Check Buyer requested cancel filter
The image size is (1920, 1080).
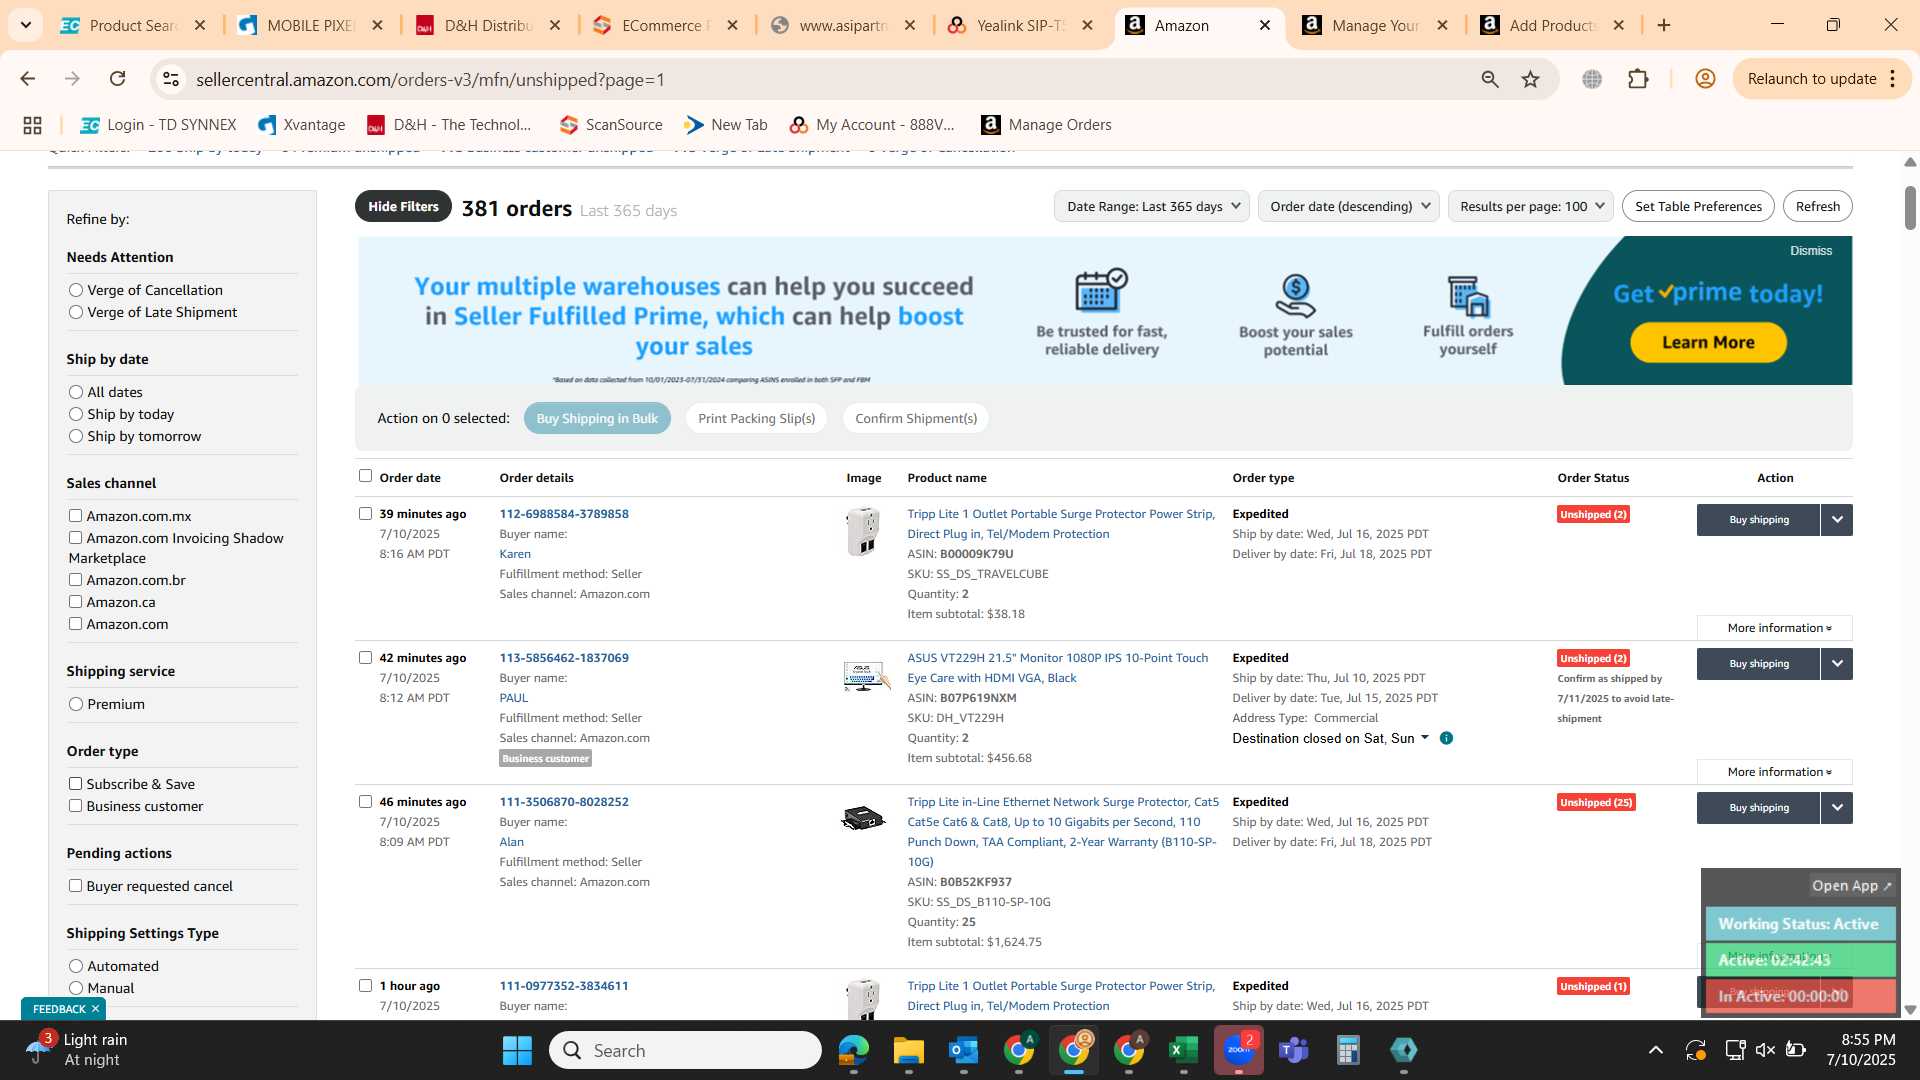click(x=75, y=886)
